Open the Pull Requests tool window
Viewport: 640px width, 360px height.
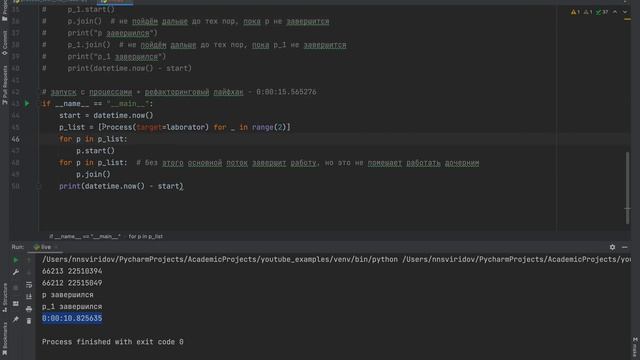pyautogui.click(x=4, y=86)
